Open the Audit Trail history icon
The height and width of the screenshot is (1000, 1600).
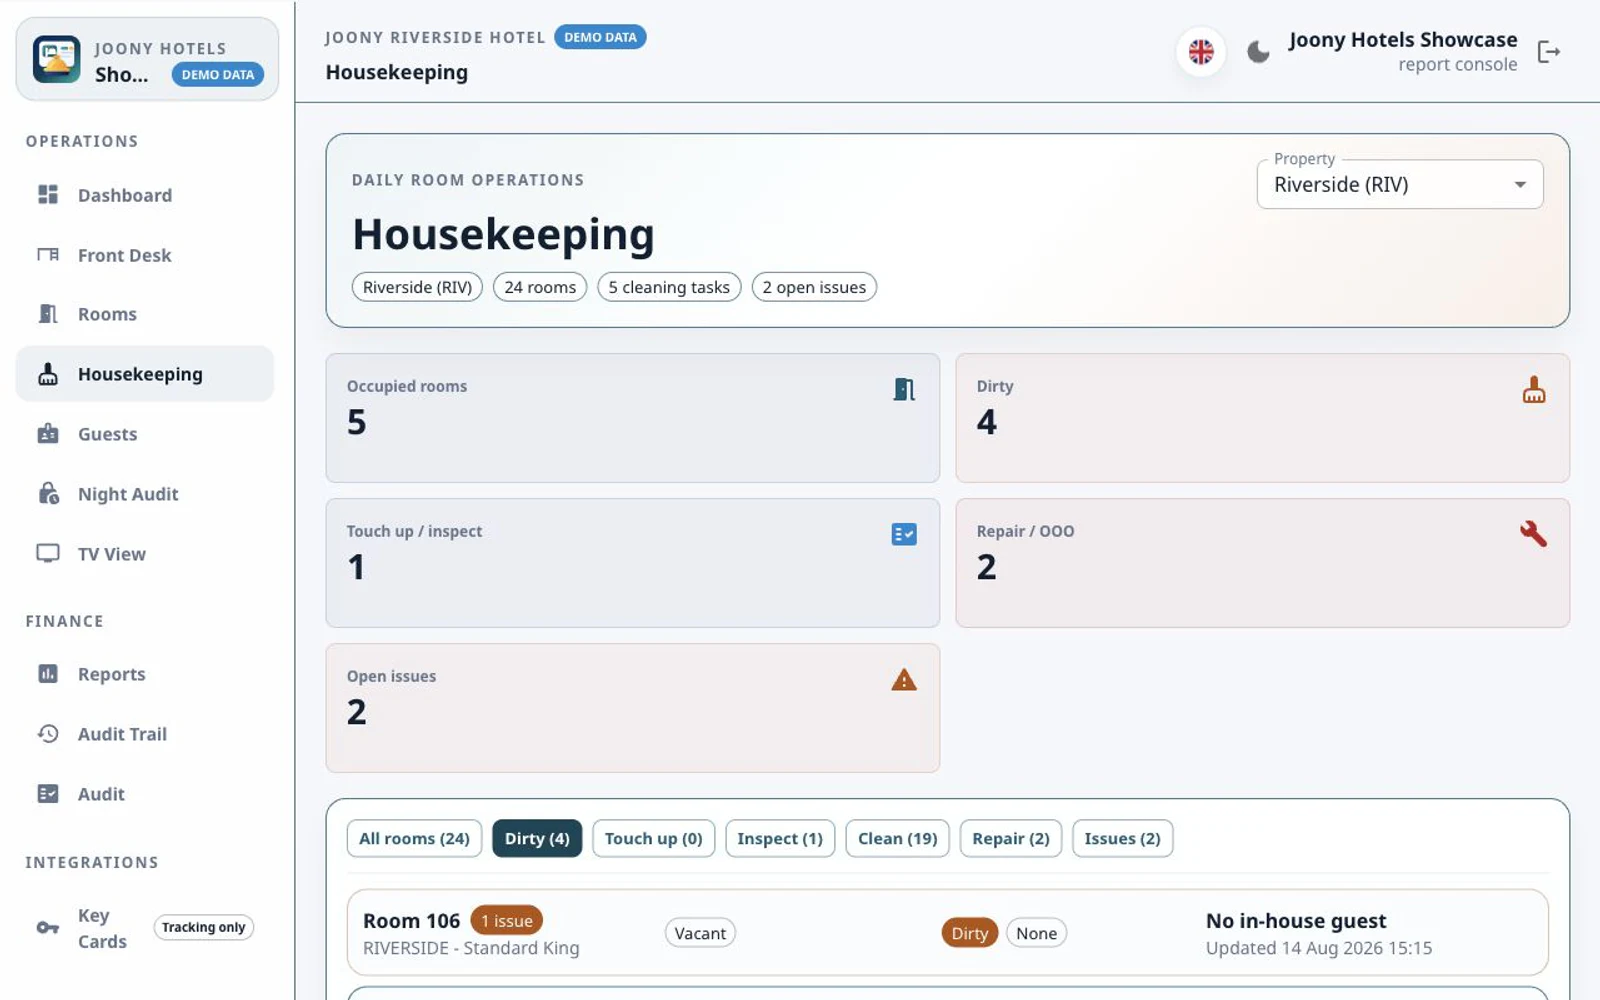coord(48,734)
